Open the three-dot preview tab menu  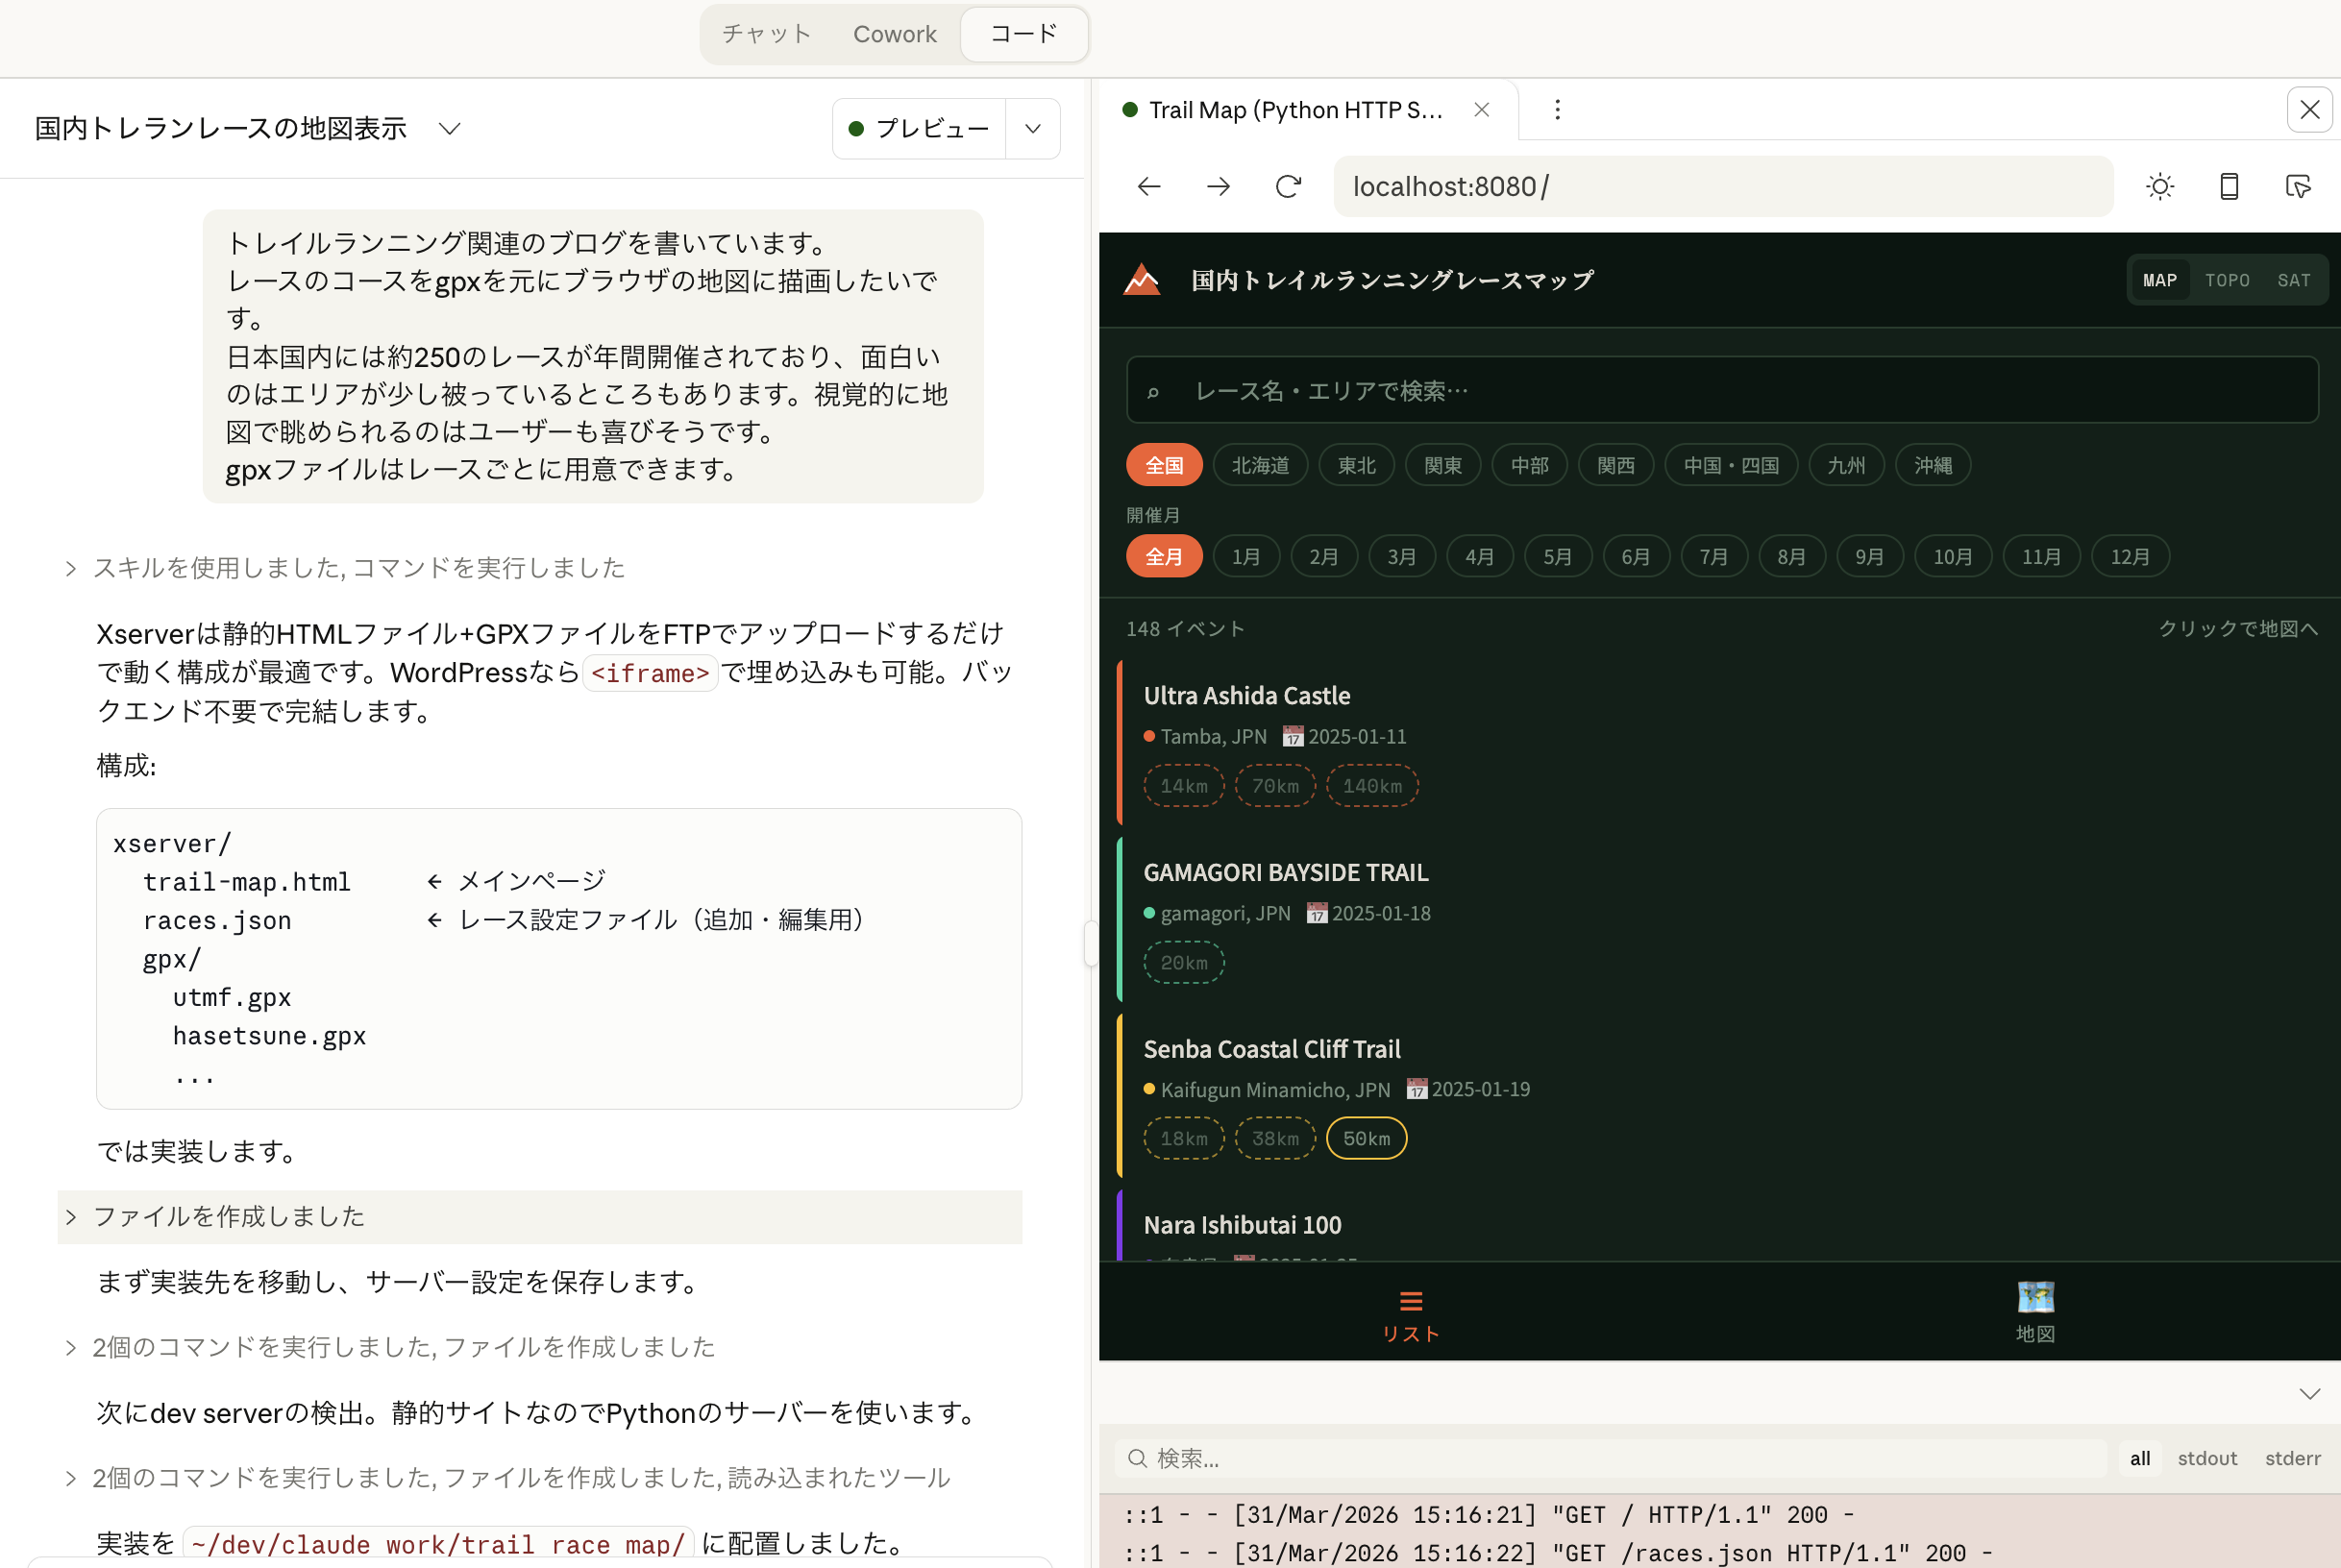coord(1556,109)
